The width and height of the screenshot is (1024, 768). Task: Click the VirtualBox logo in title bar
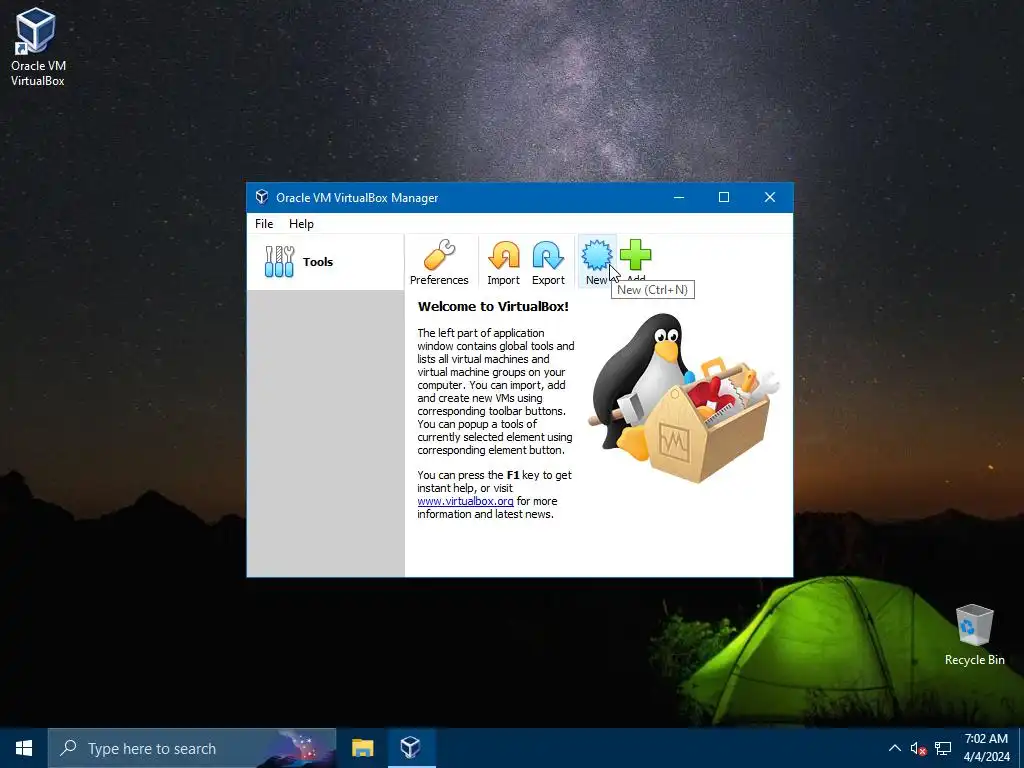coord(262,197)
